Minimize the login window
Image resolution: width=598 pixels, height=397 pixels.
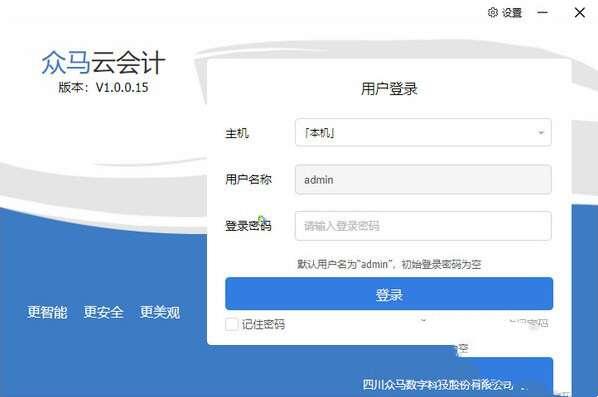click(x=542, y=13)
